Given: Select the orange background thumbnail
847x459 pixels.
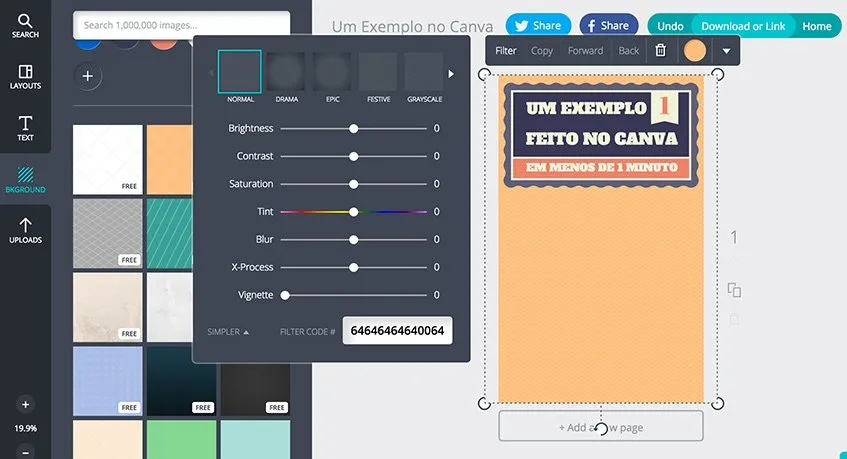Looking at the screenshot, I should pyautogui.click(x=170, y=159).
